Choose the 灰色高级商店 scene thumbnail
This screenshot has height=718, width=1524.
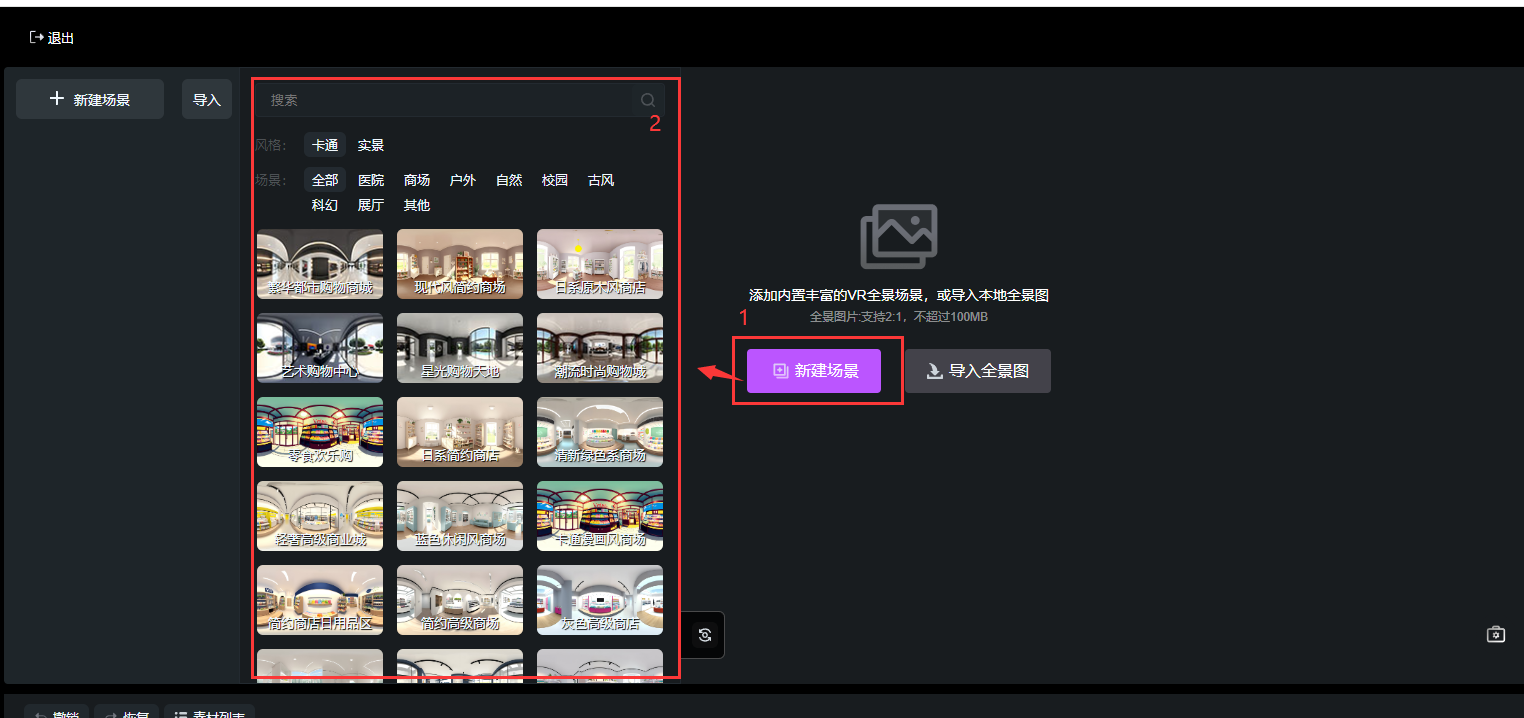tap(600, 599)
